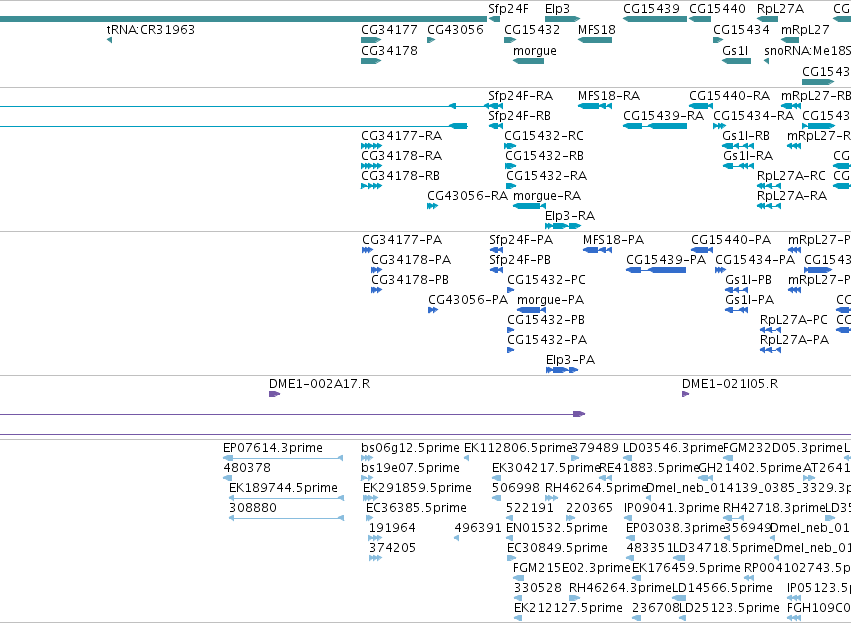Select the Sfp24F gene label
This screenshot has height=623, width=851.
[508, 9]
